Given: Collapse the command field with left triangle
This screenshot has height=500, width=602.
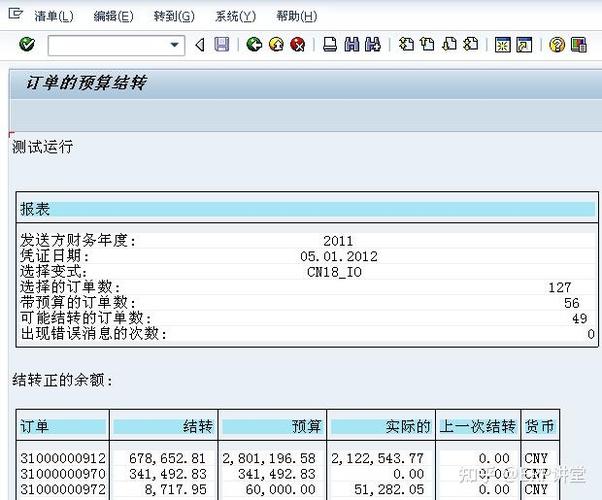Looking at the screenshot, I should pyautogui.click(x=199, y=45).
